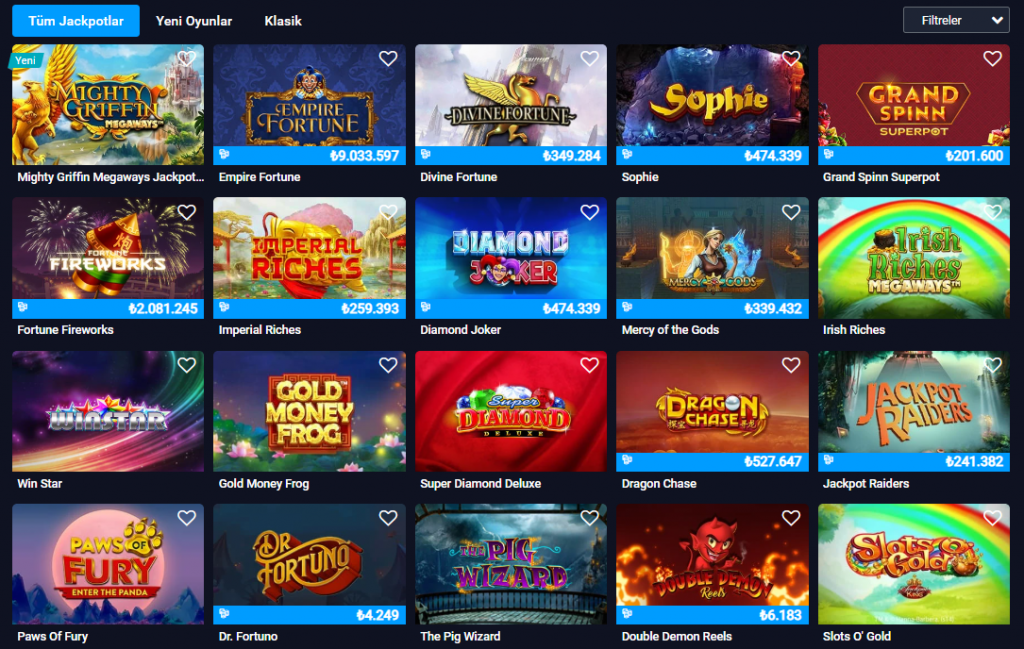Click the Filtreler dropdown chevron arrow
The image size is (1024, 649).
[x=997, y=20]
